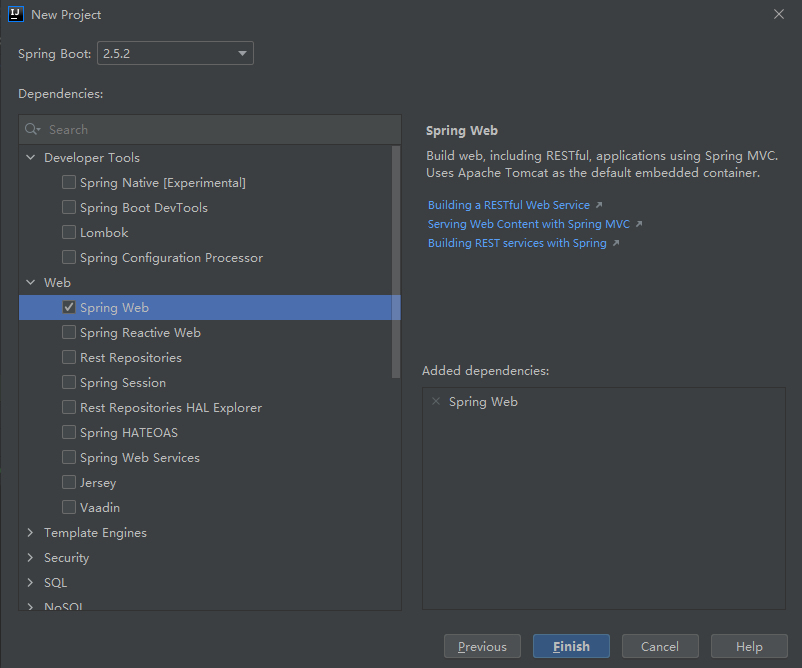This screenshot has height=668, width=802.
Task: Remove Spring Web from added dependencies
Action: 435,401
